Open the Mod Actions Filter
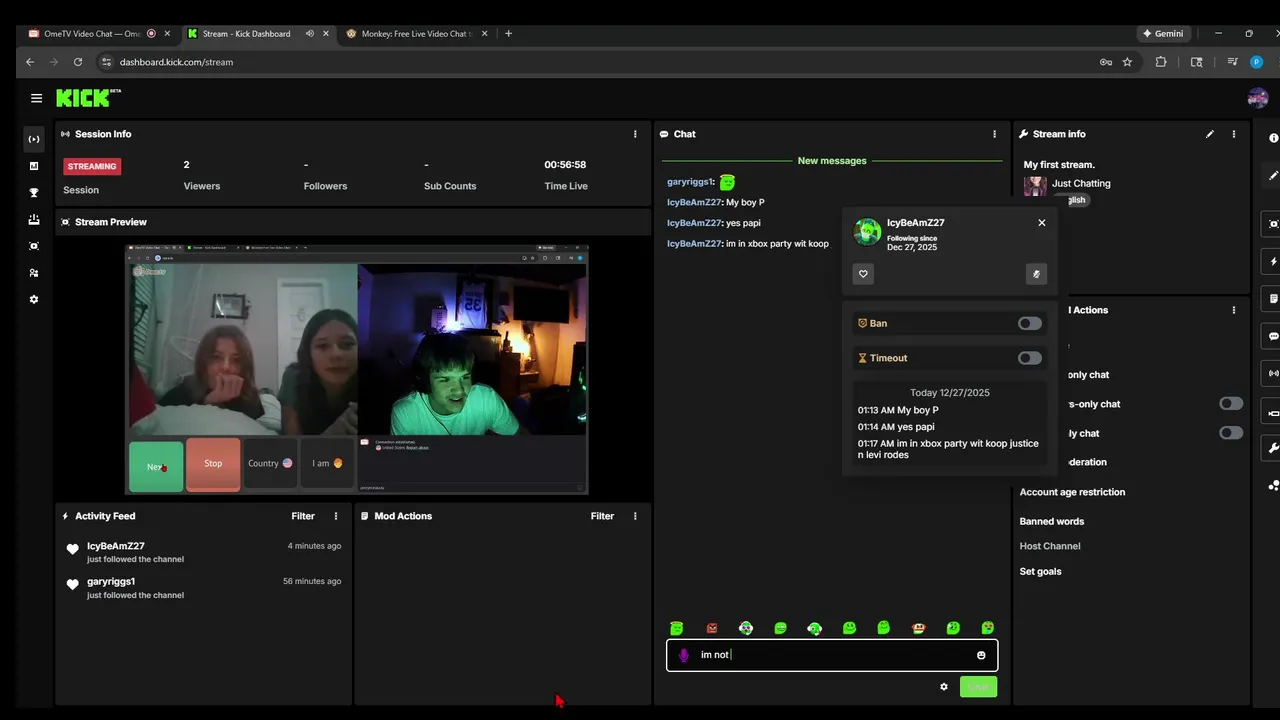This screenshot has height=720, width=1280. pos(602,516)
